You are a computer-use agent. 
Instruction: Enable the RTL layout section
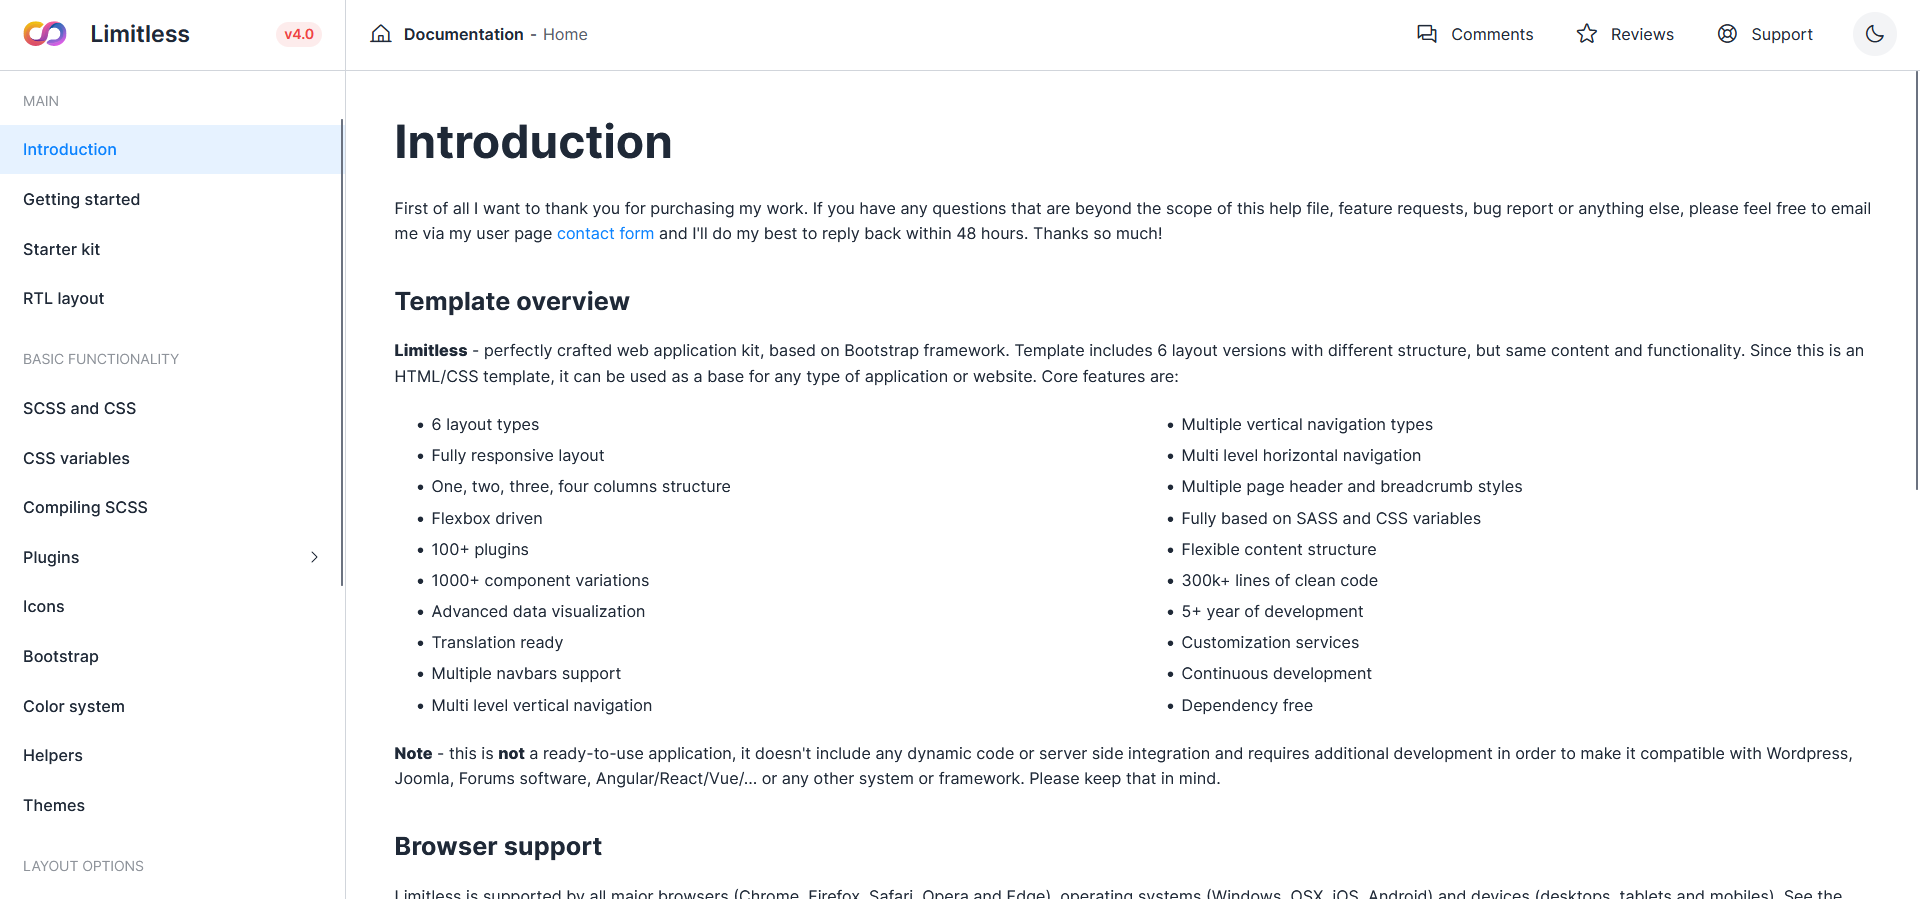click(x=63, y=298)
